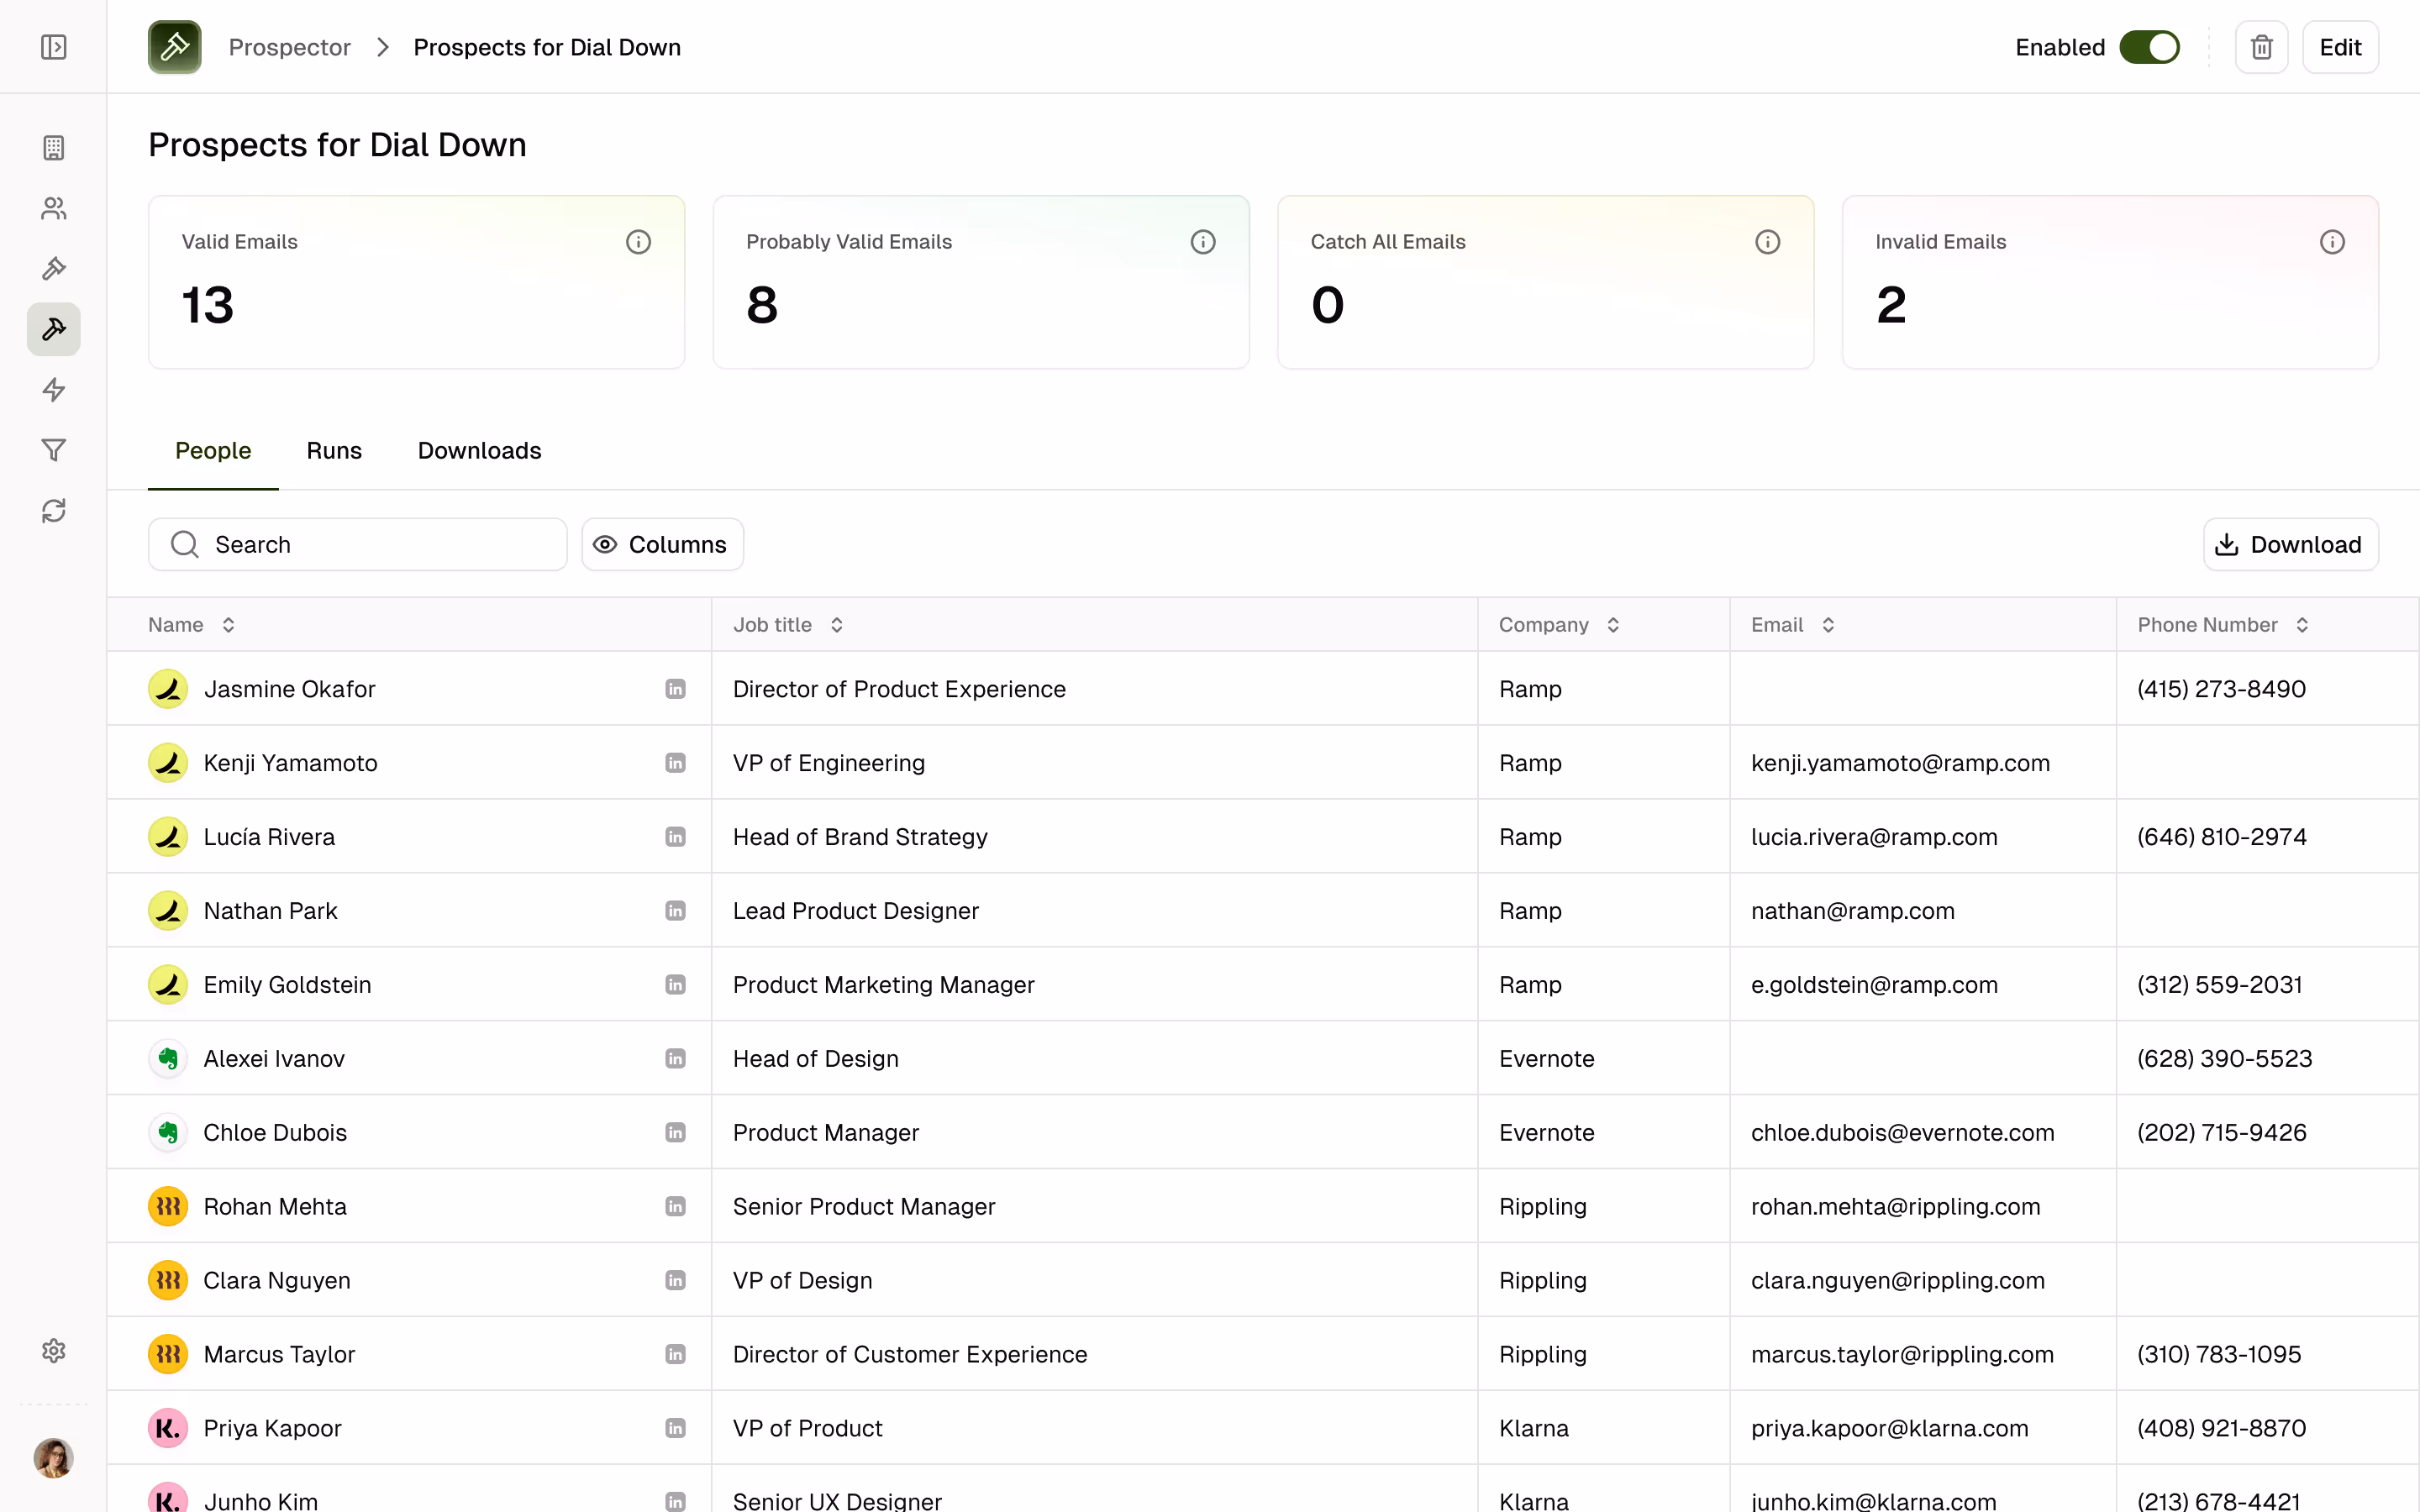Open settings gear in sidebar
Image resolution: width=2420 pixels, height=1512 pixels.
click(54, 1351)
